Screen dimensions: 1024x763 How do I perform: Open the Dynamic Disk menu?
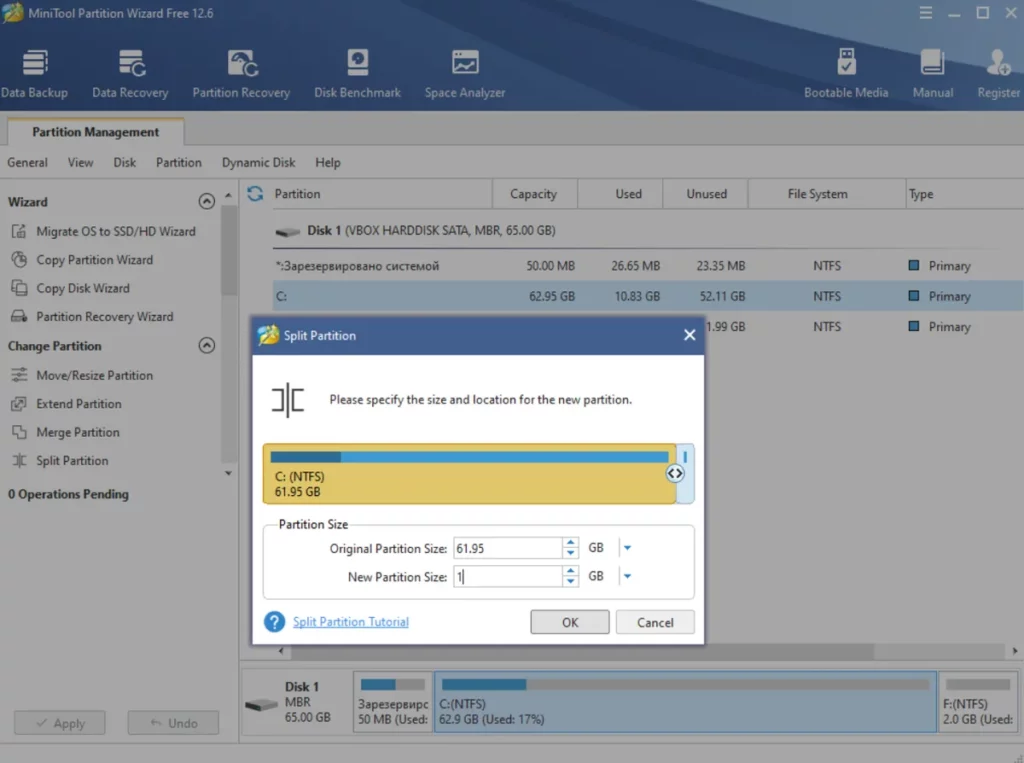(258, 162)
